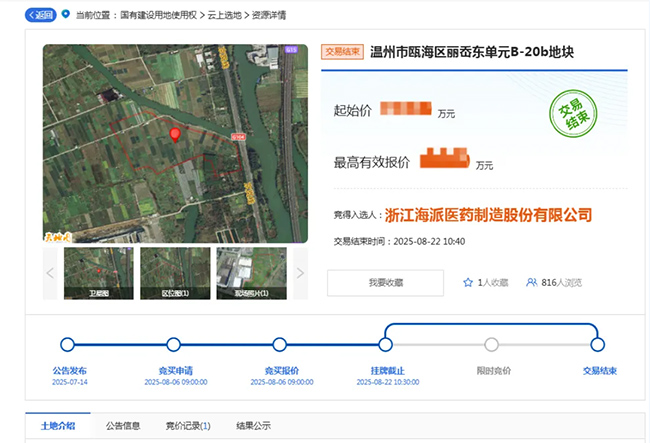This screenshot has height=443, width=650.
Task: Switch to the 公告信息 tab
Action: (123, 426)
